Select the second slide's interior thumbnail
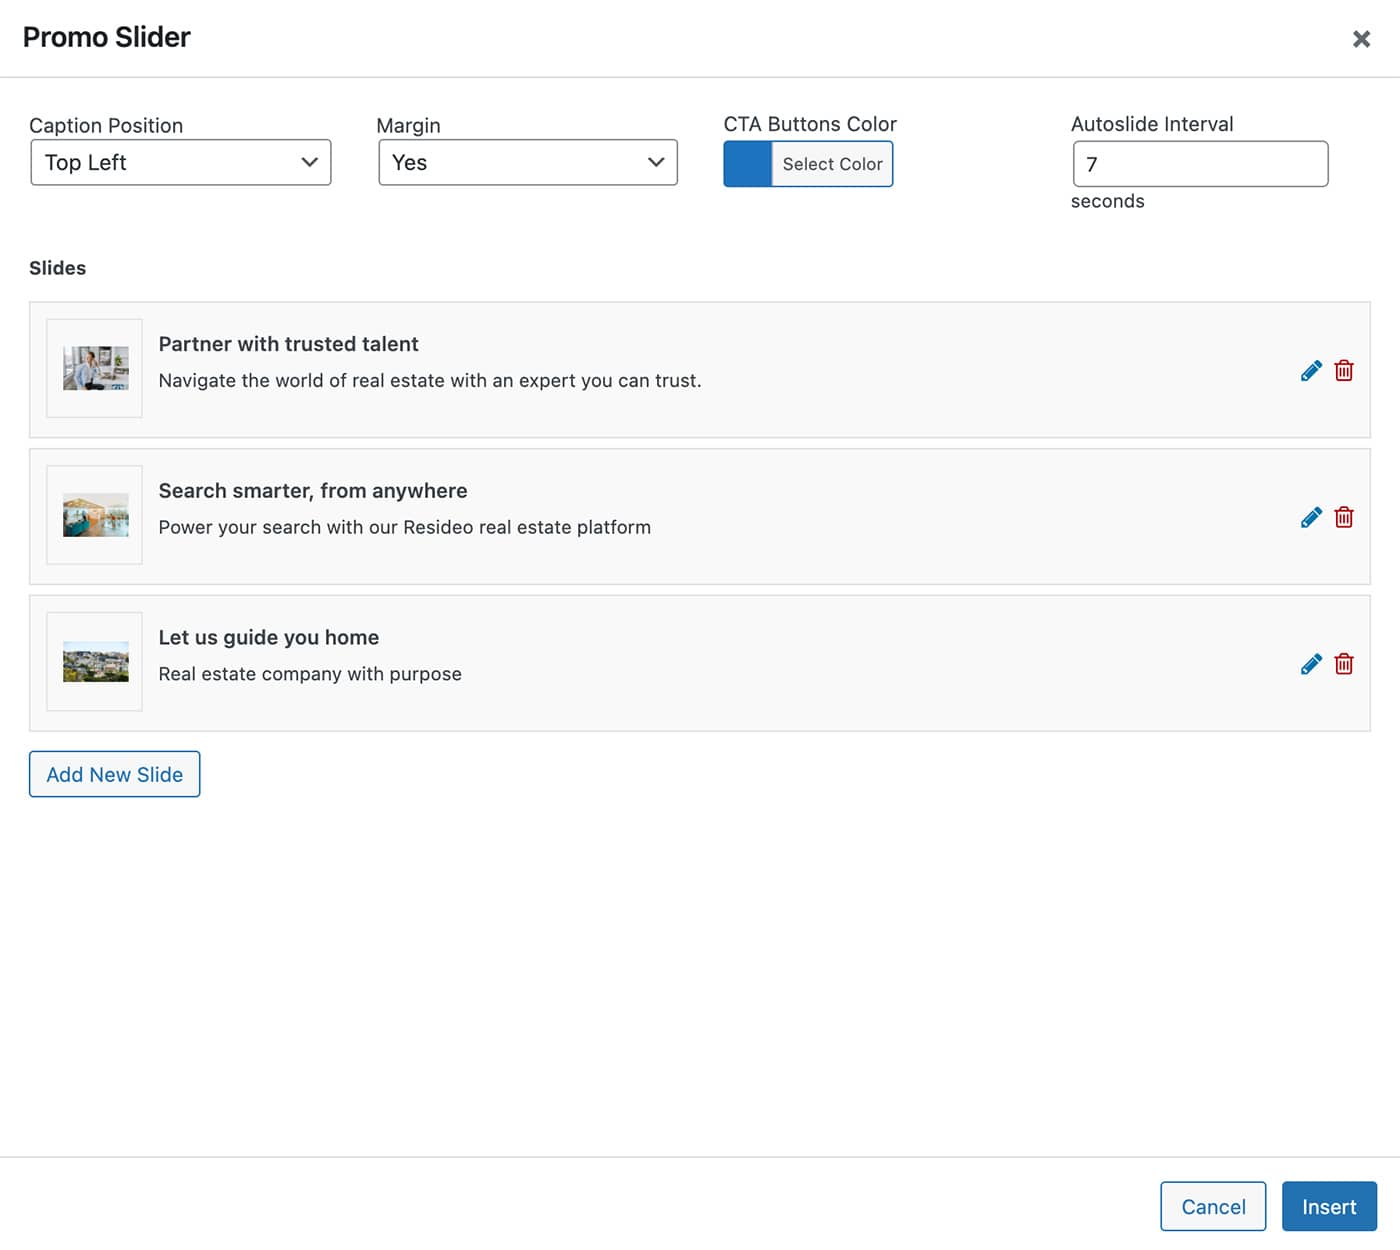1400x1250 pixels. 95,515
